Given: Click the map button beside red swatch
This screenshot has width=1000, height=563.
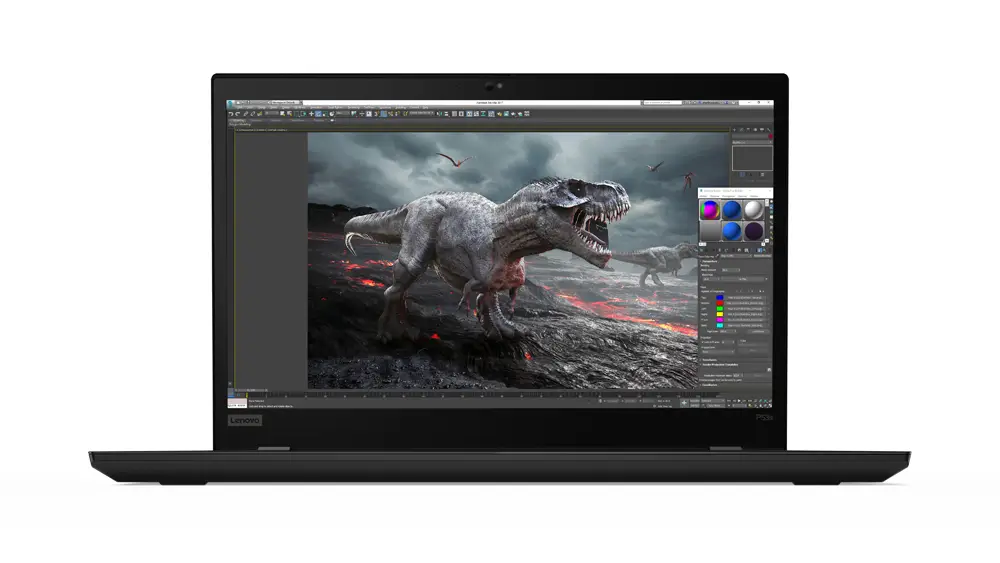Looking at the screenshot, I should click(x=746, y=303).
